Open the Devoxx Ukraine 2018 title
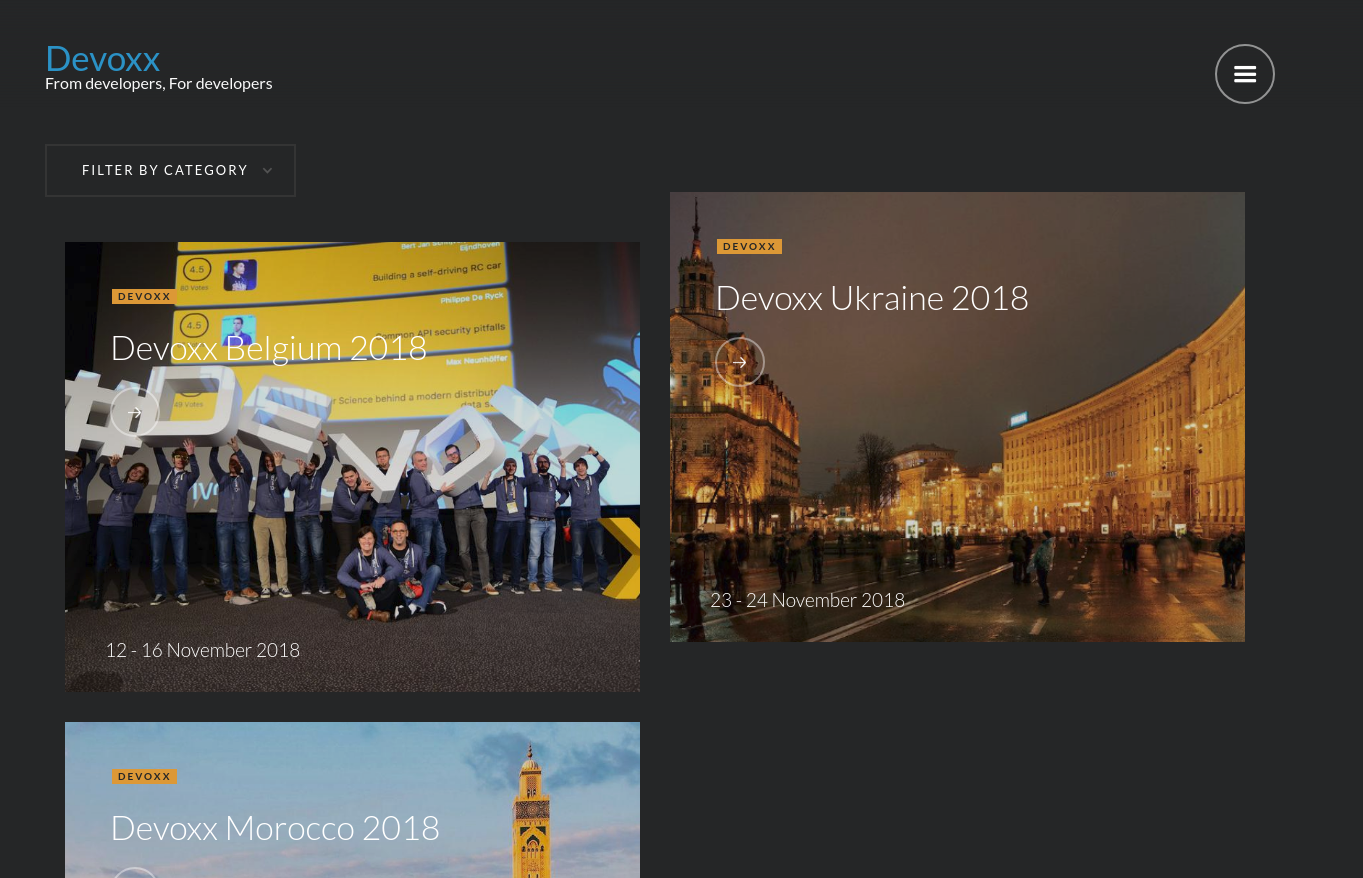The width and height of the screenshot is (1363, 878). (871, 298)
